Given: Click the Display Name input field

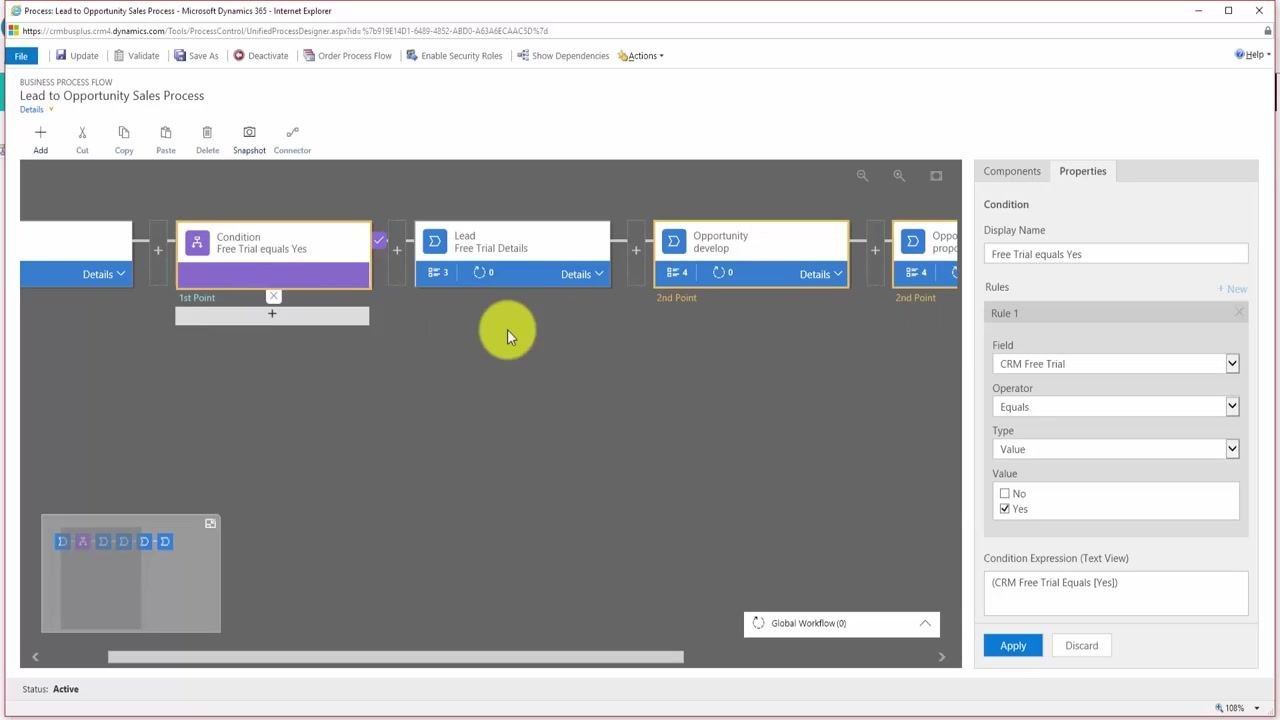Looking at the screenshot, I should (1116, 254).
